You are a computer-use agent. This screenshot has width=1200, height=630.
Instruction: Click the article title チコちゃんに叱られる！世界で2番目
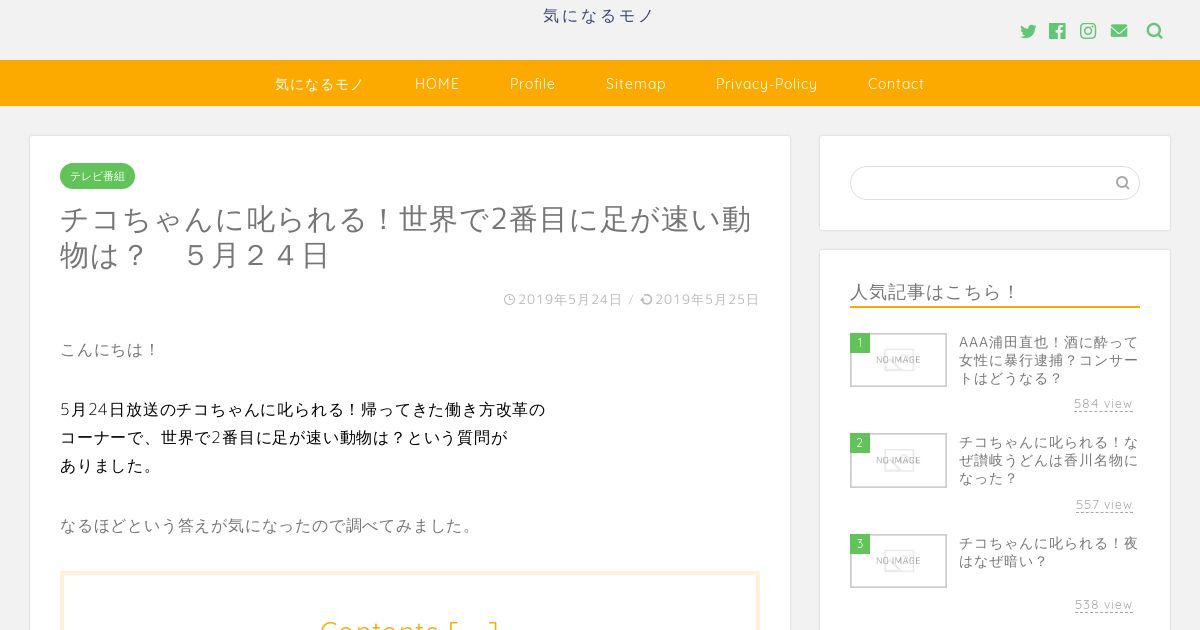coord(405,237)
